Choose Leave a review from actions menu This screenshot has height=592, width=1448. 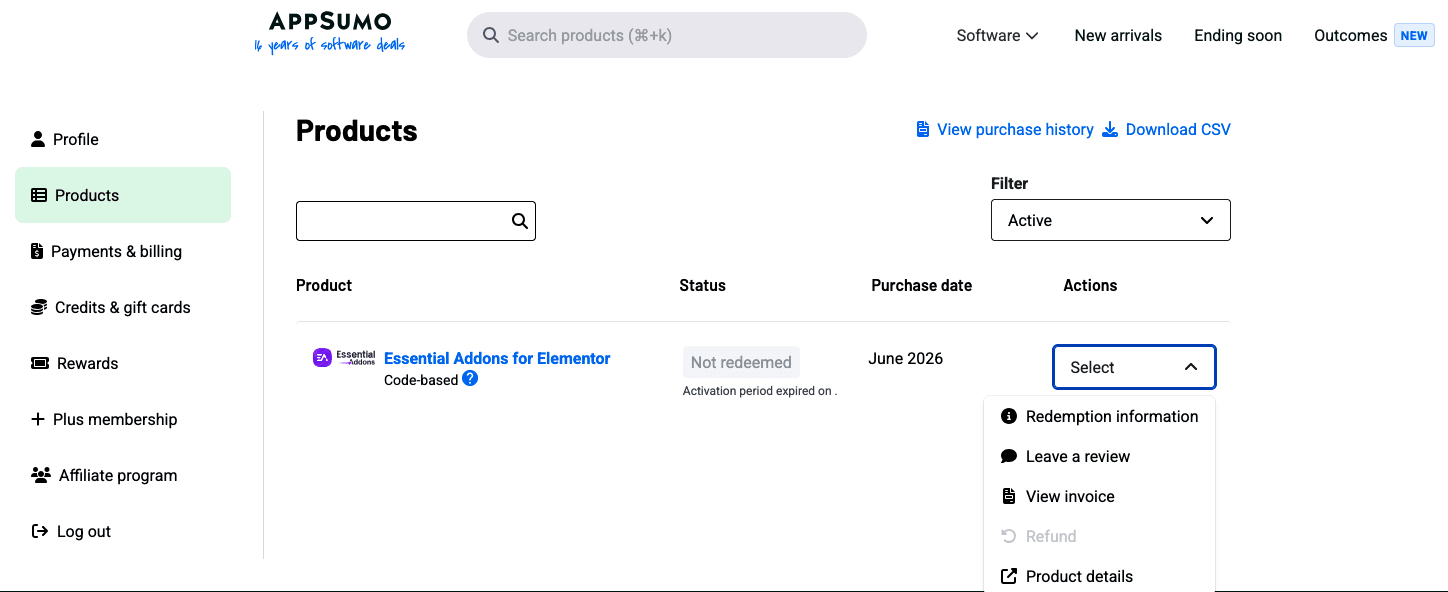(1100, 456)
